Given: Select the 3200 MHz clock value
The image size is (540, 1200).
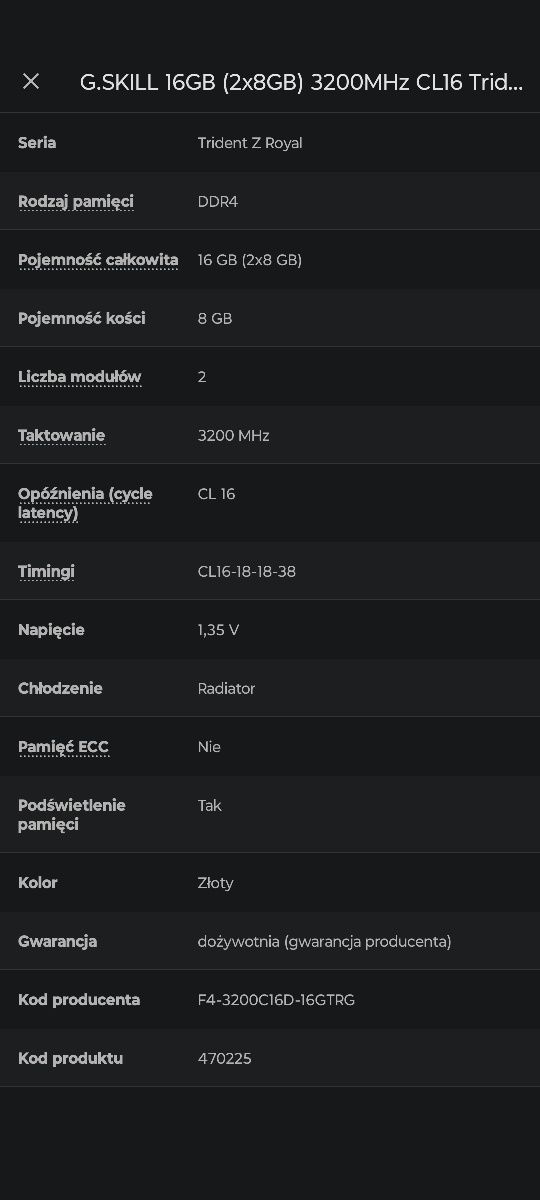Looking at the screenshot, I should (234, 436).
